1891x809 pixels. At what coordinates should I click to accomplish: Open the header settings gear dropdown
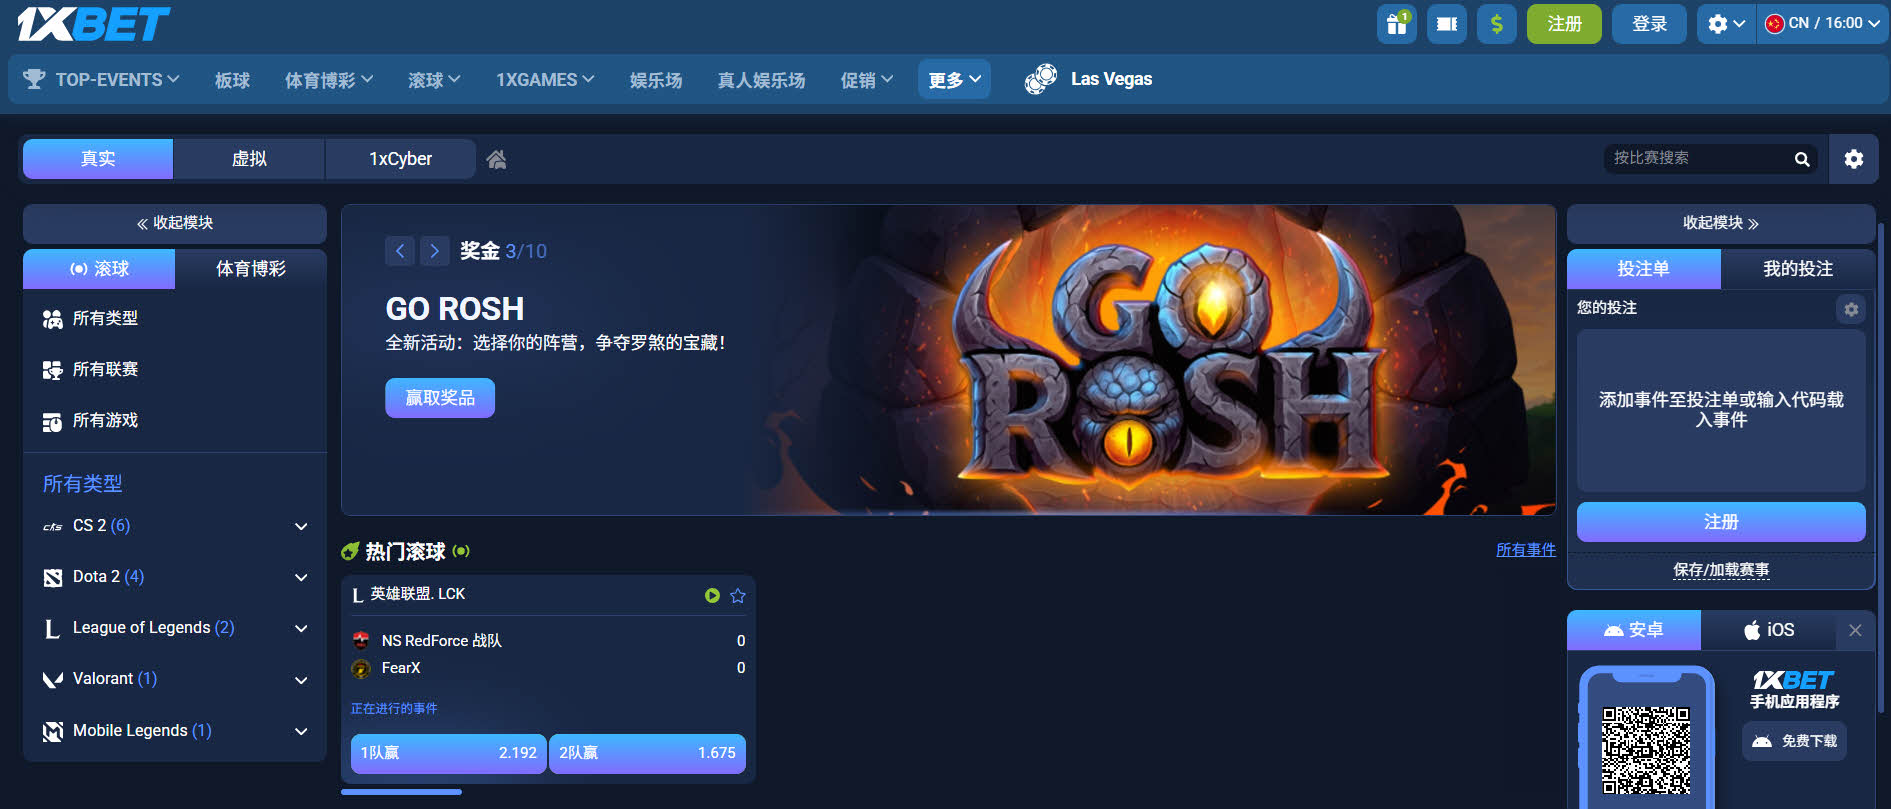click(1726, 23)
